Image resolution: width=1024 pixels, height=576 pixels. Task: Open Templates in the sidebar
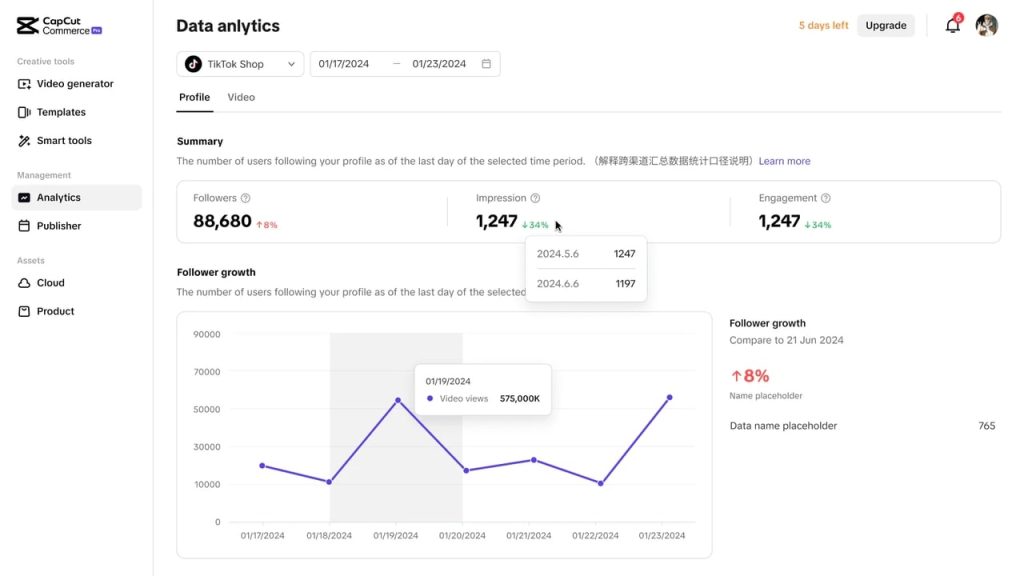[x=61, y=112]
